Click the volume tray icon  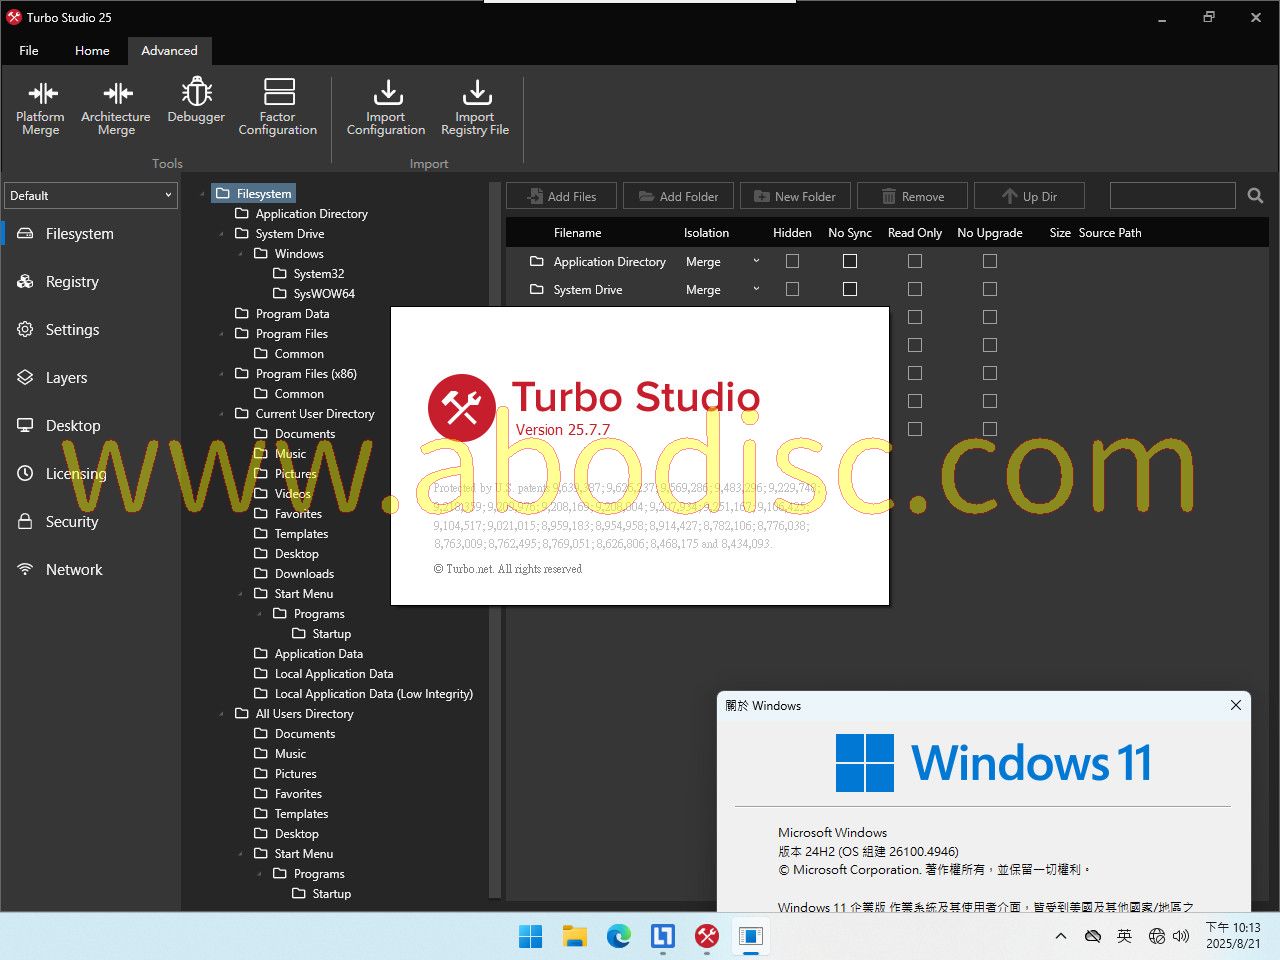pyautogui.click(x=1181, y=936)
